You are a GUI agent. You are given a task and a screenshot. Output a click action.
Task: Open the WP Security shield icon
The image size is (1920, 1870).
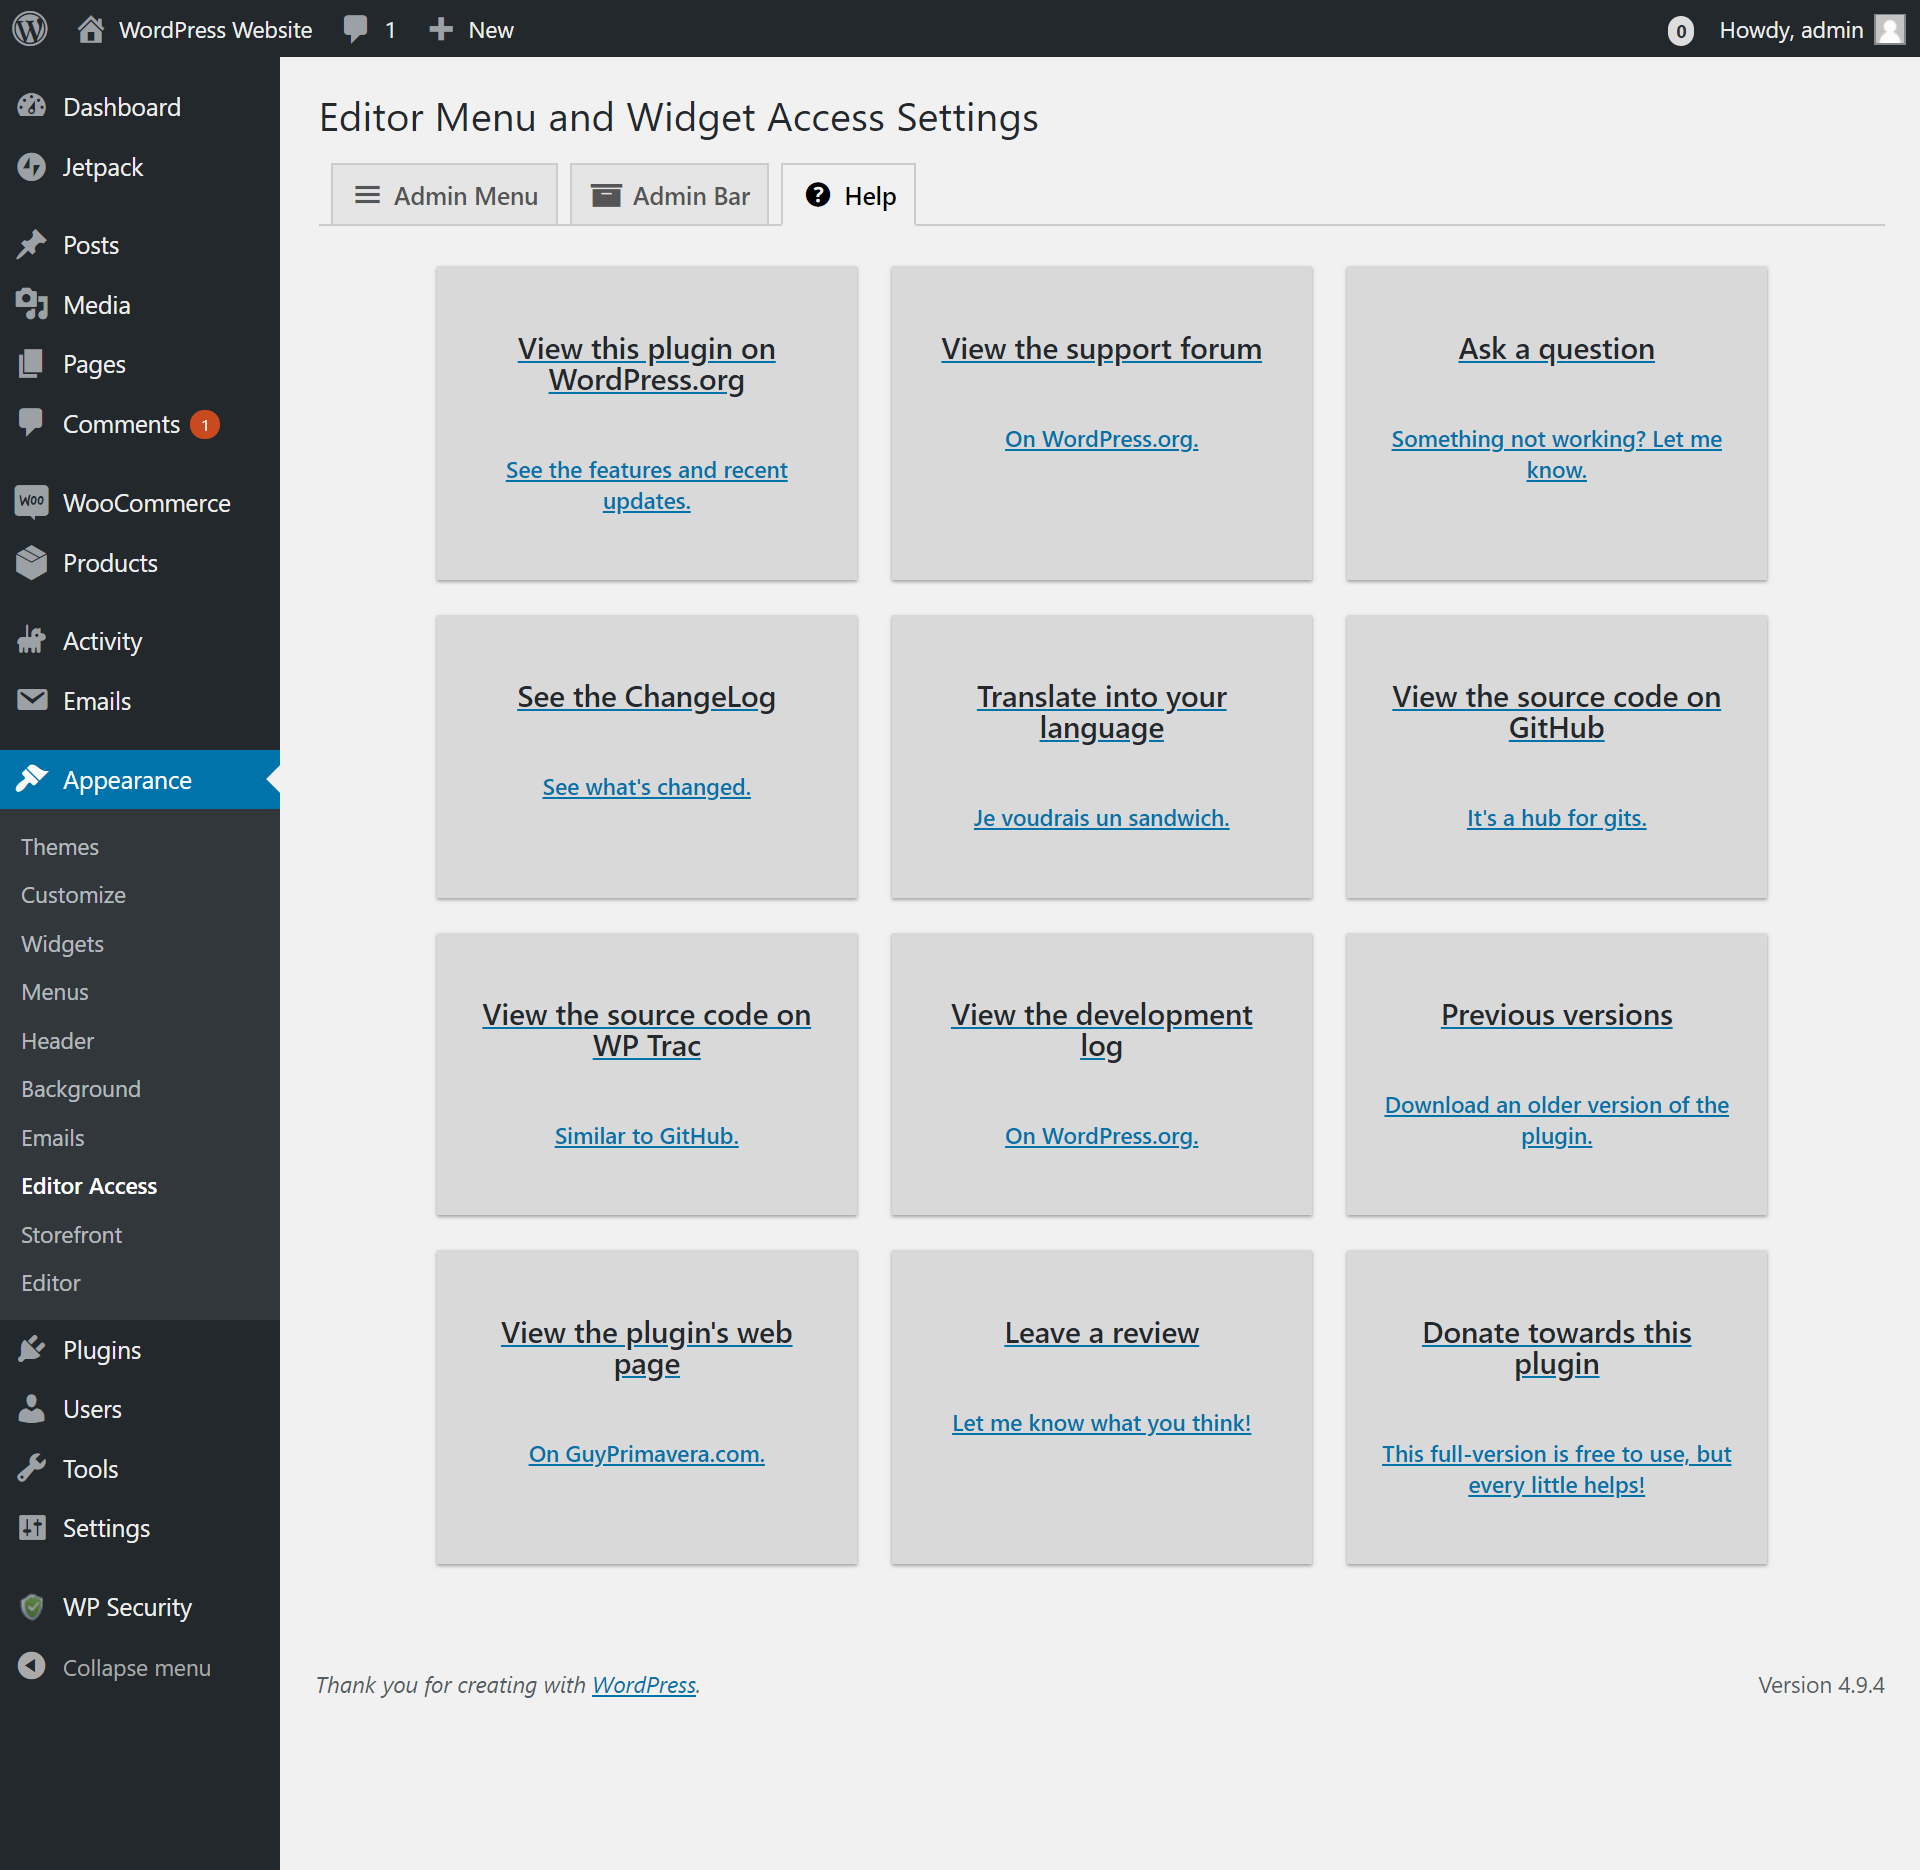[32, 1607]
